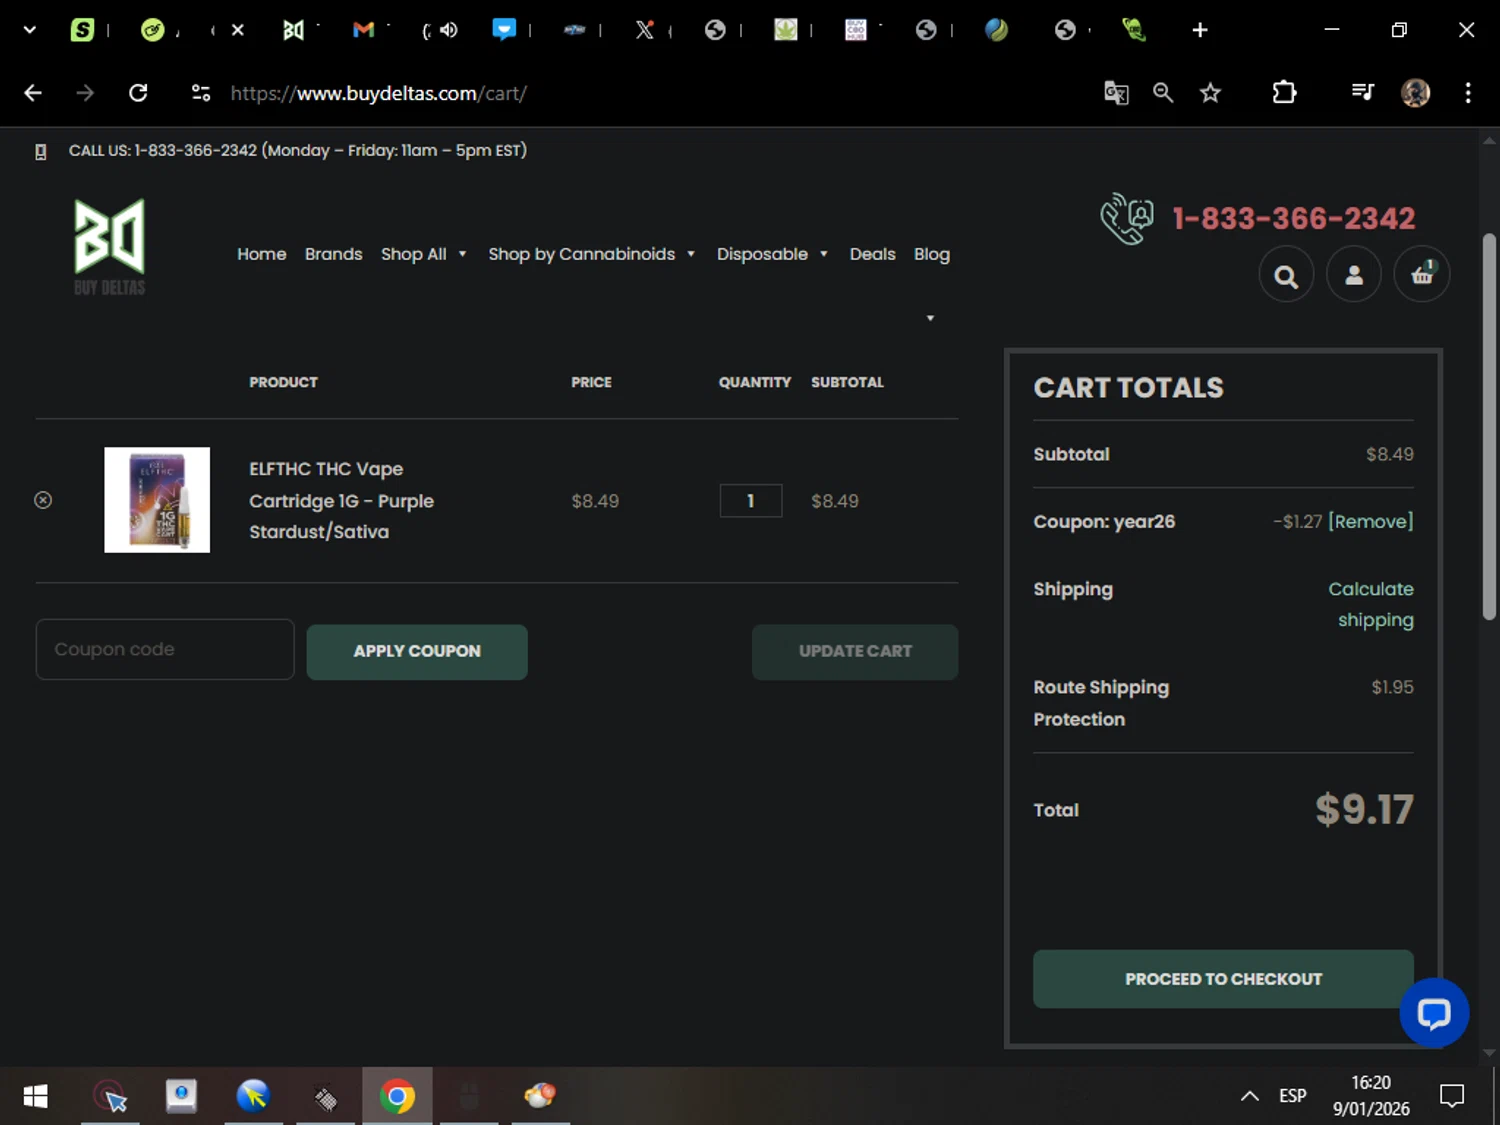Go back with the browser back arrow

33,93
